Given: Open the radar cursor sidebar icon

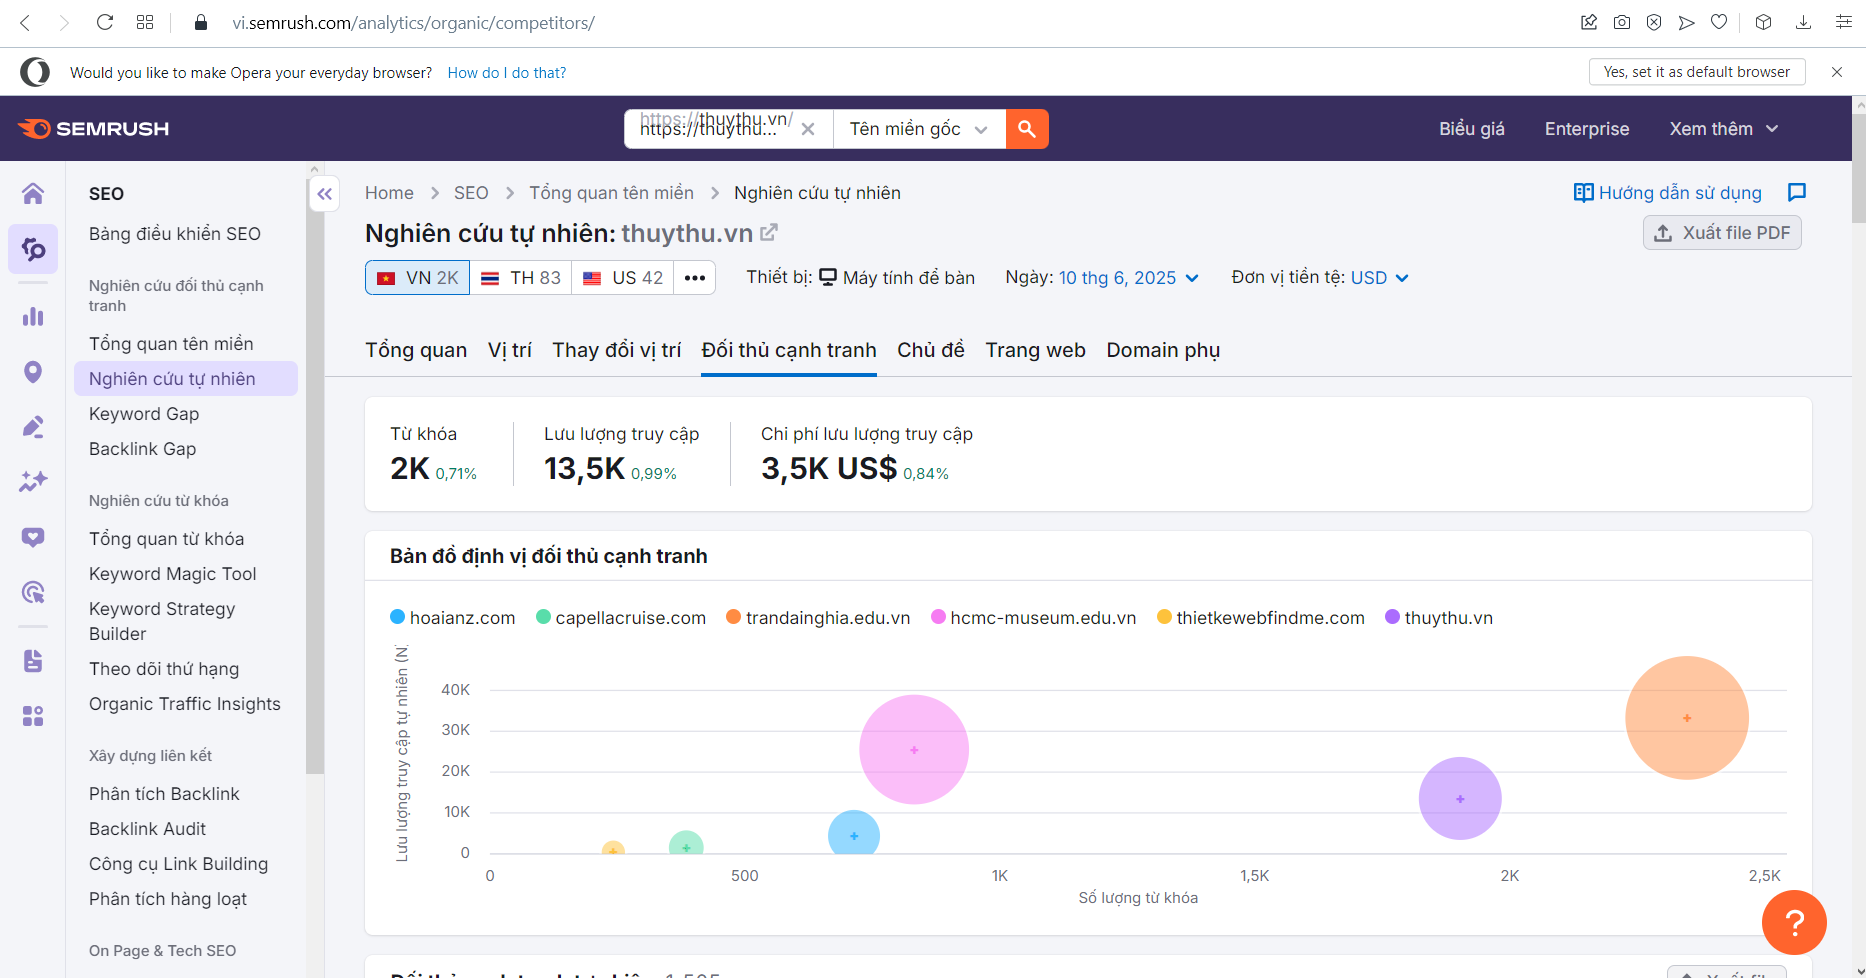Looking at the screenshot, I should tap(33, 592).
